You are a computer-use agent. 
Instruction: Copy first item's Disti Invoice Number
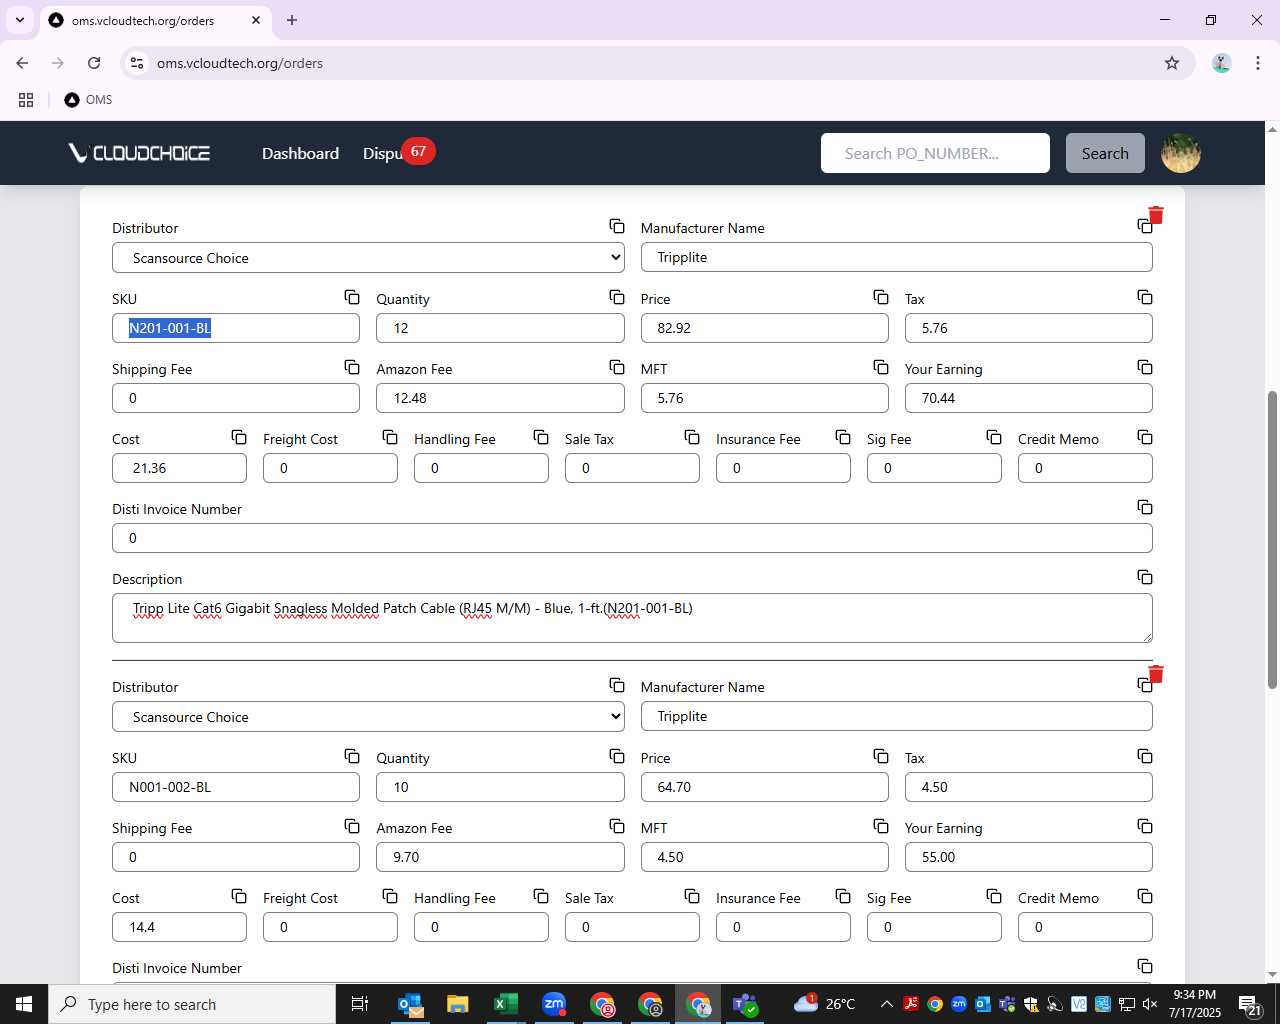pyautogui.click(x=1145, y=507)
